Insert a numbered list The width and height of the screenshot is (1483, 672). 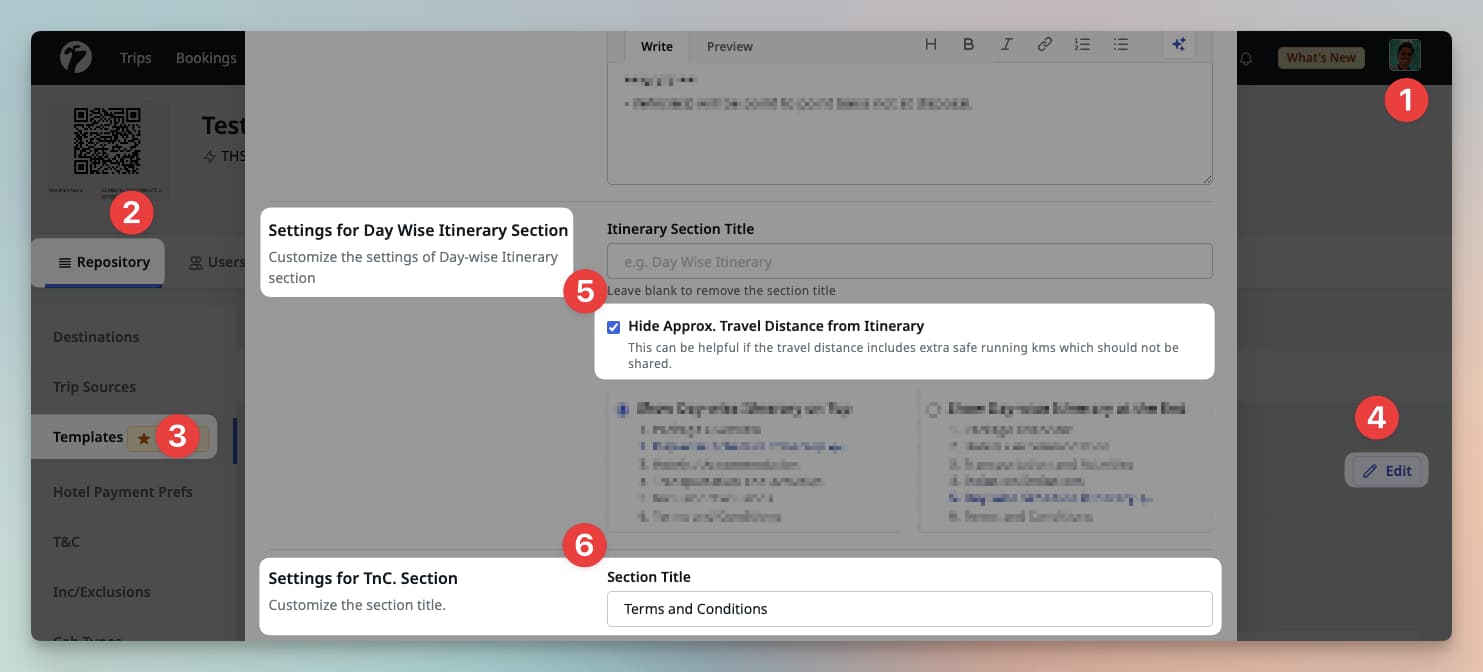1082,45
